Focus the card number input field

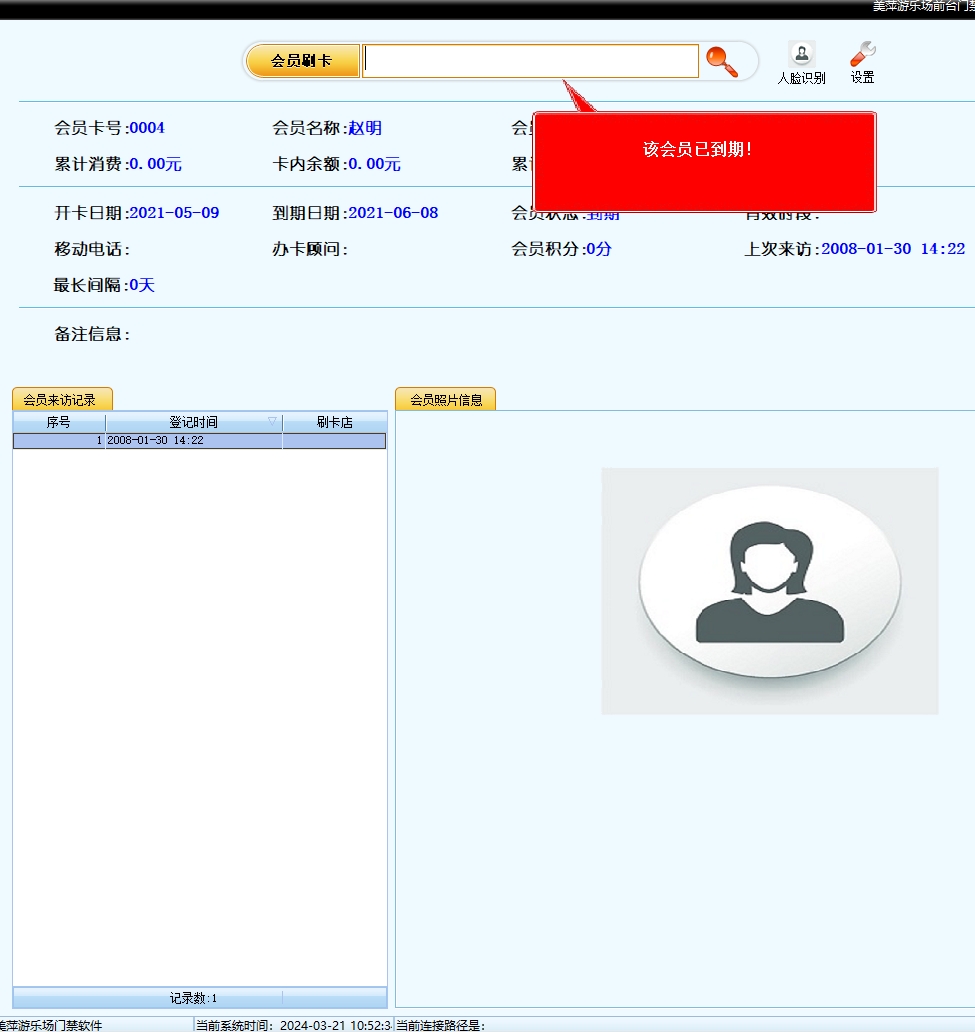[530, 61]
